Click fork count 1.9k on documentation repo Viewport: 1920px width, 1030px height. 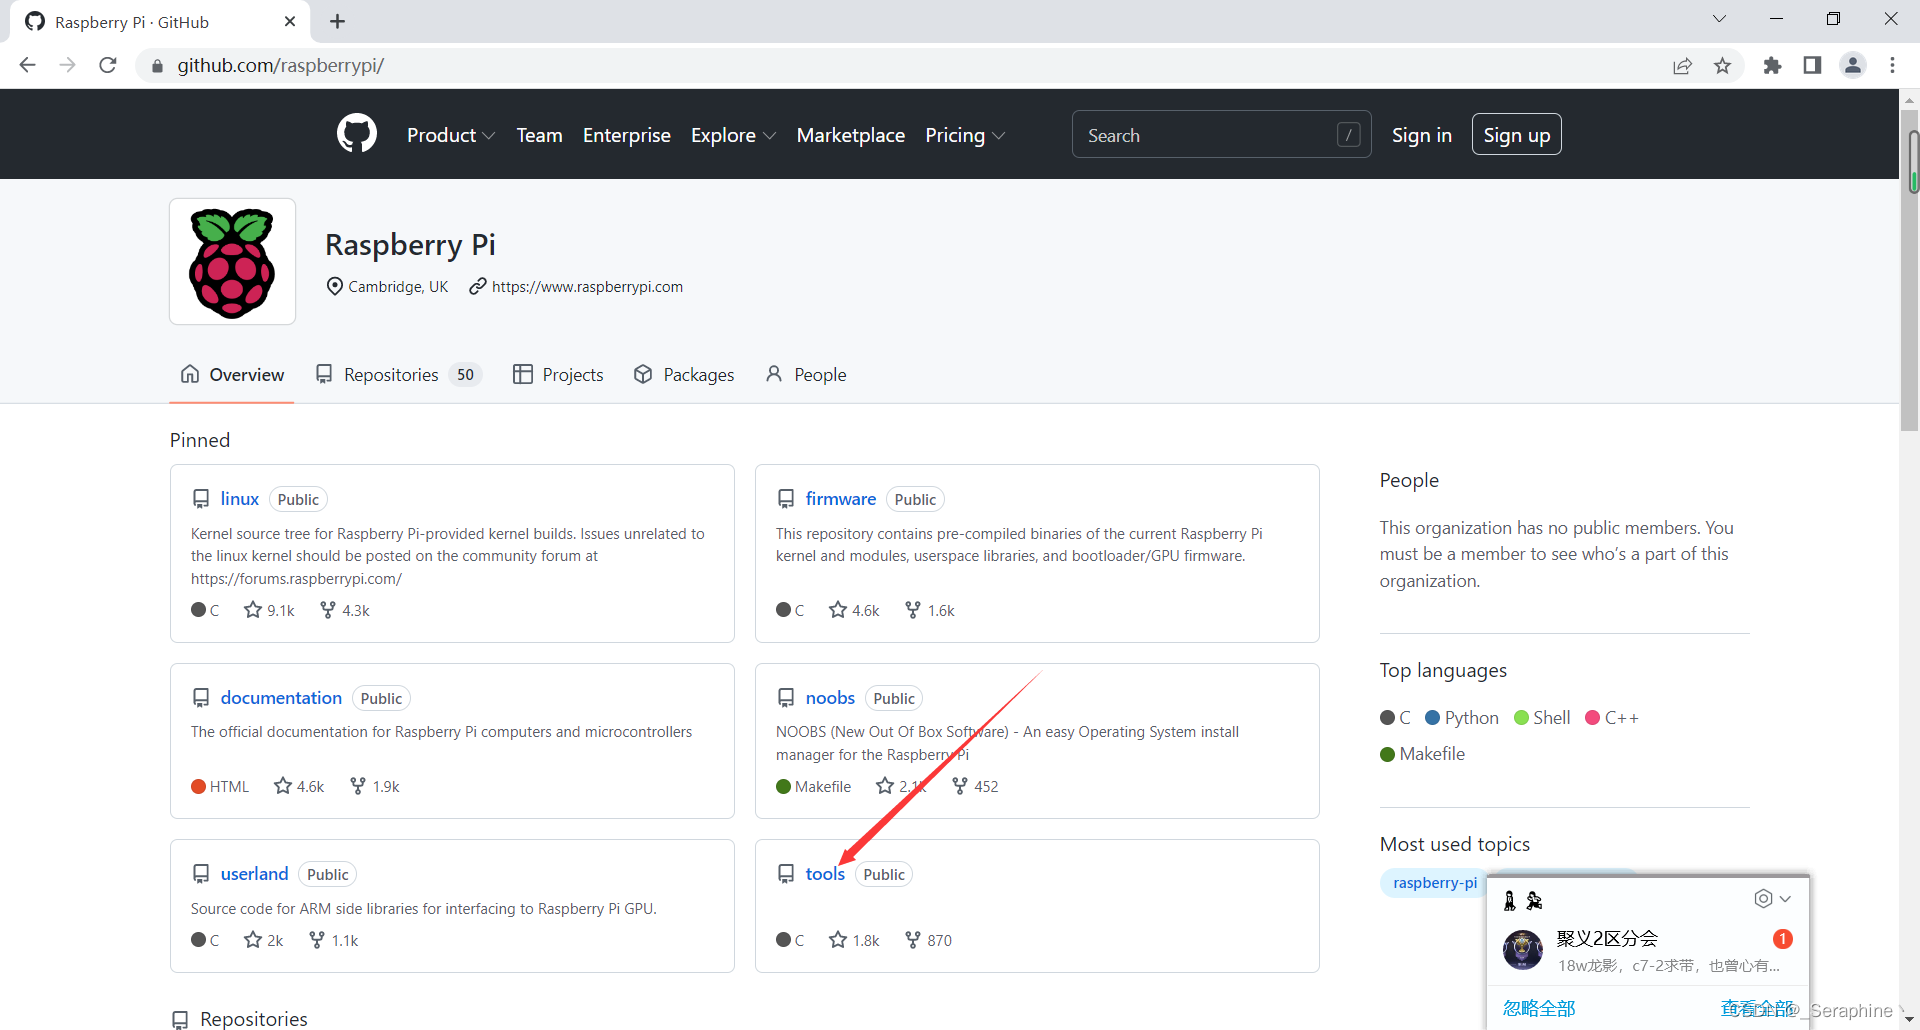(375, 786)
